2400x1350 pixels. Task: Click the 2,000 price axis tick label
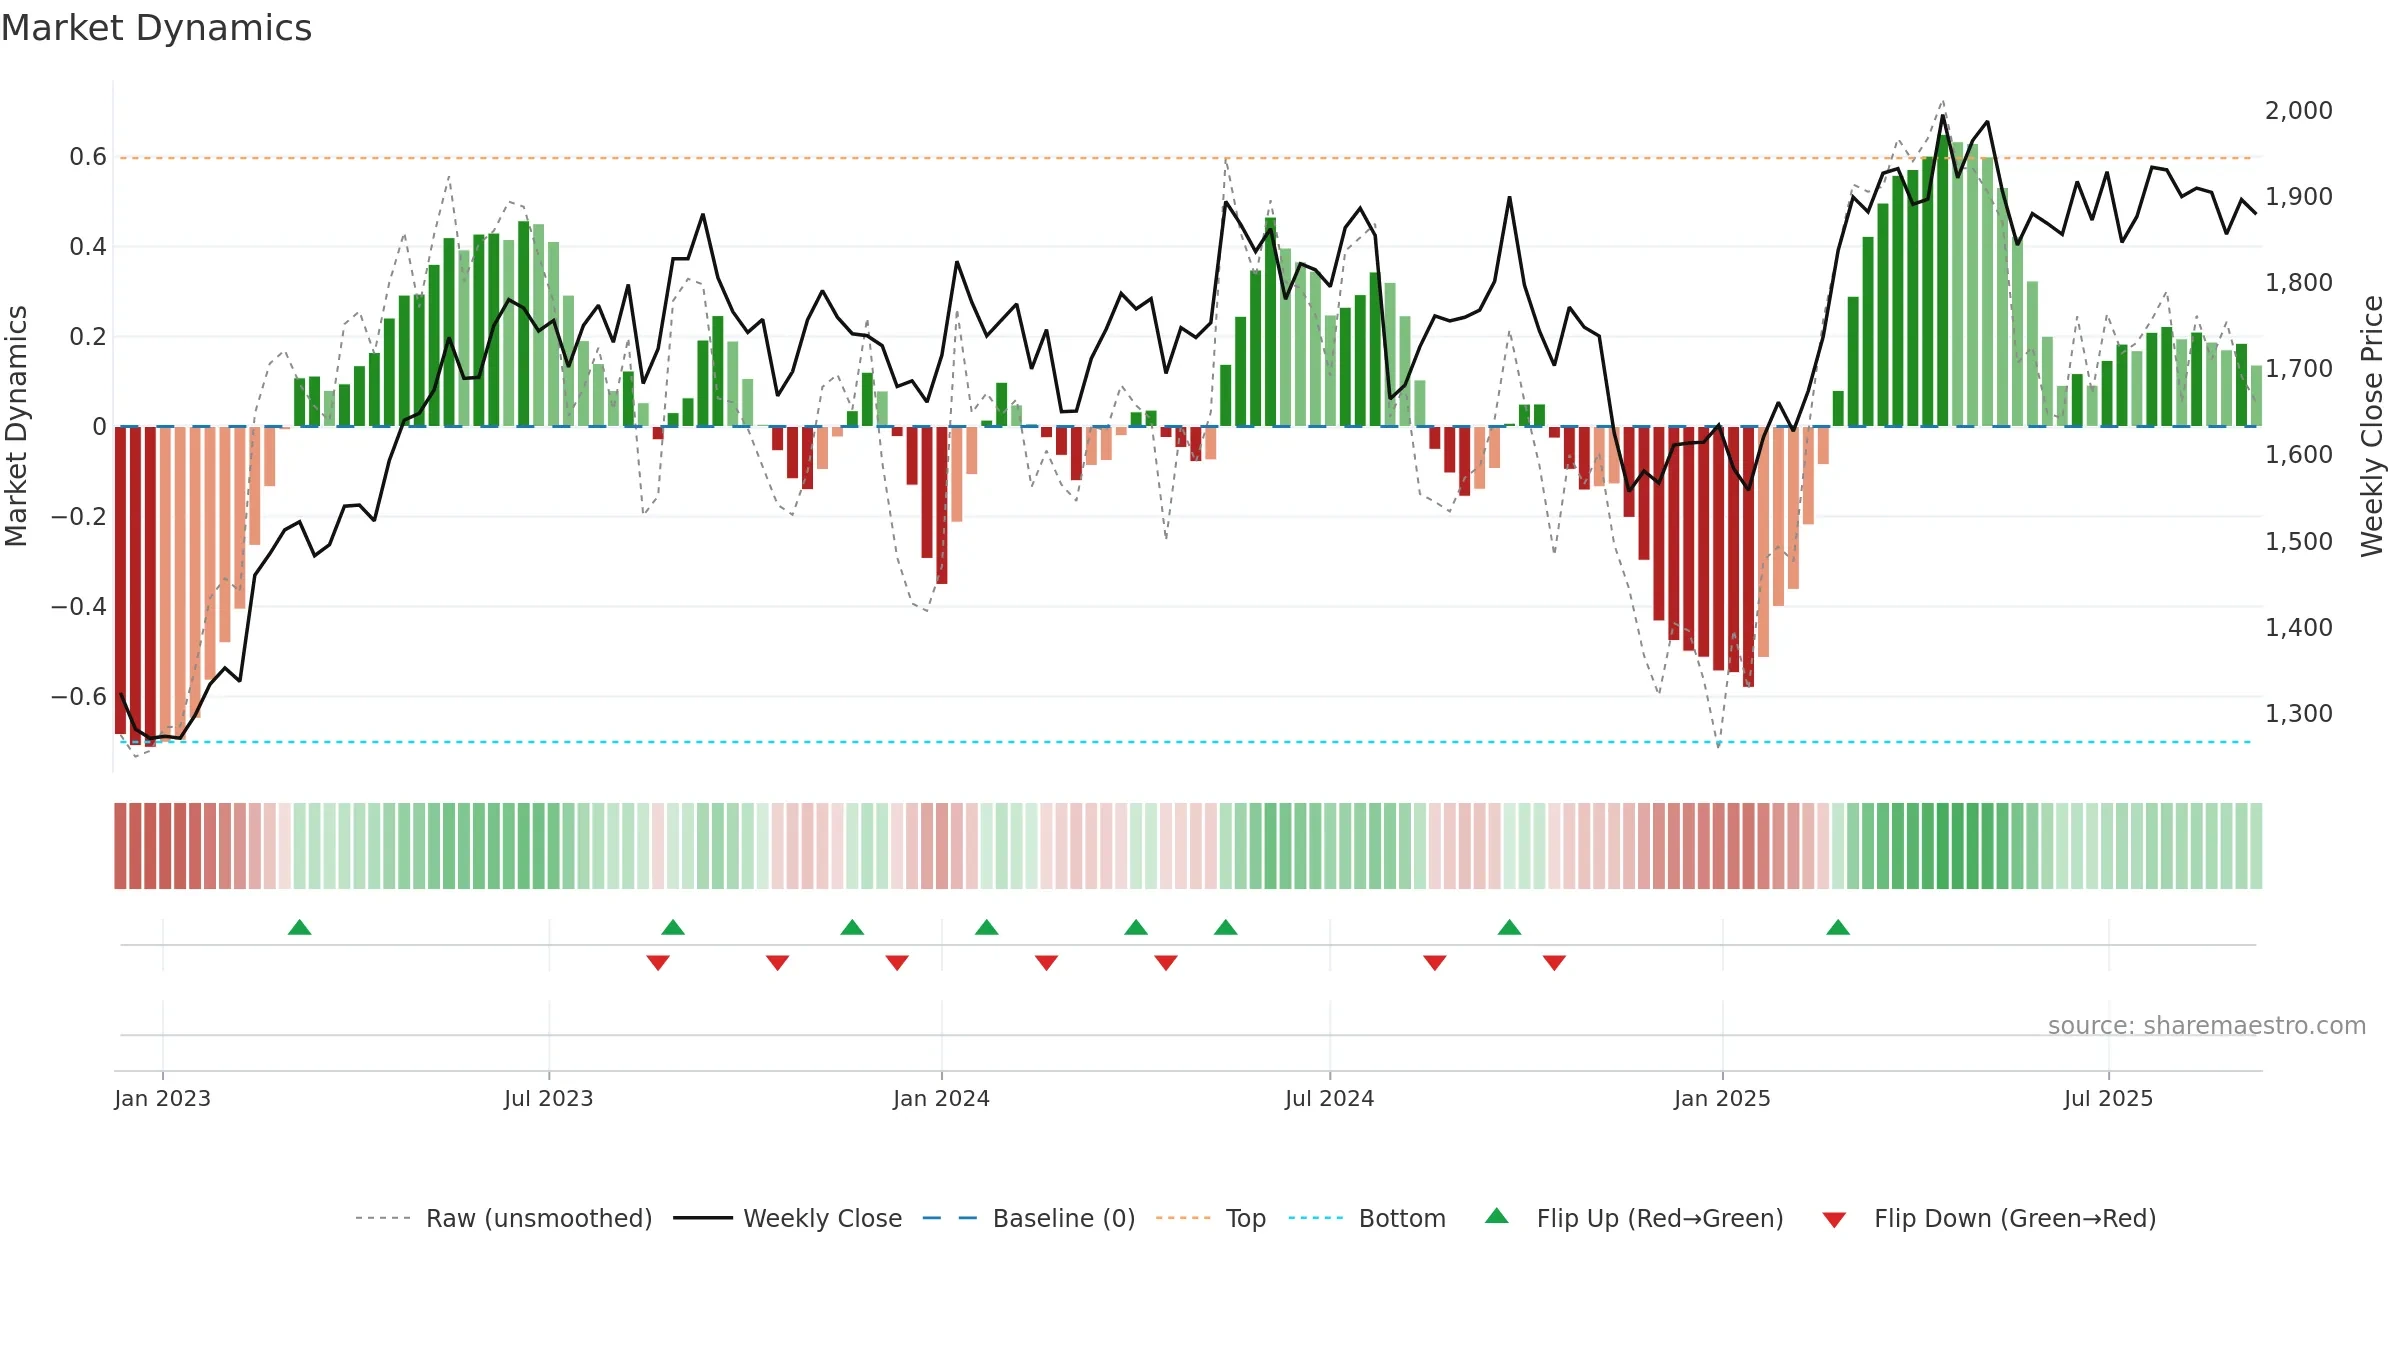point(2299,110)
